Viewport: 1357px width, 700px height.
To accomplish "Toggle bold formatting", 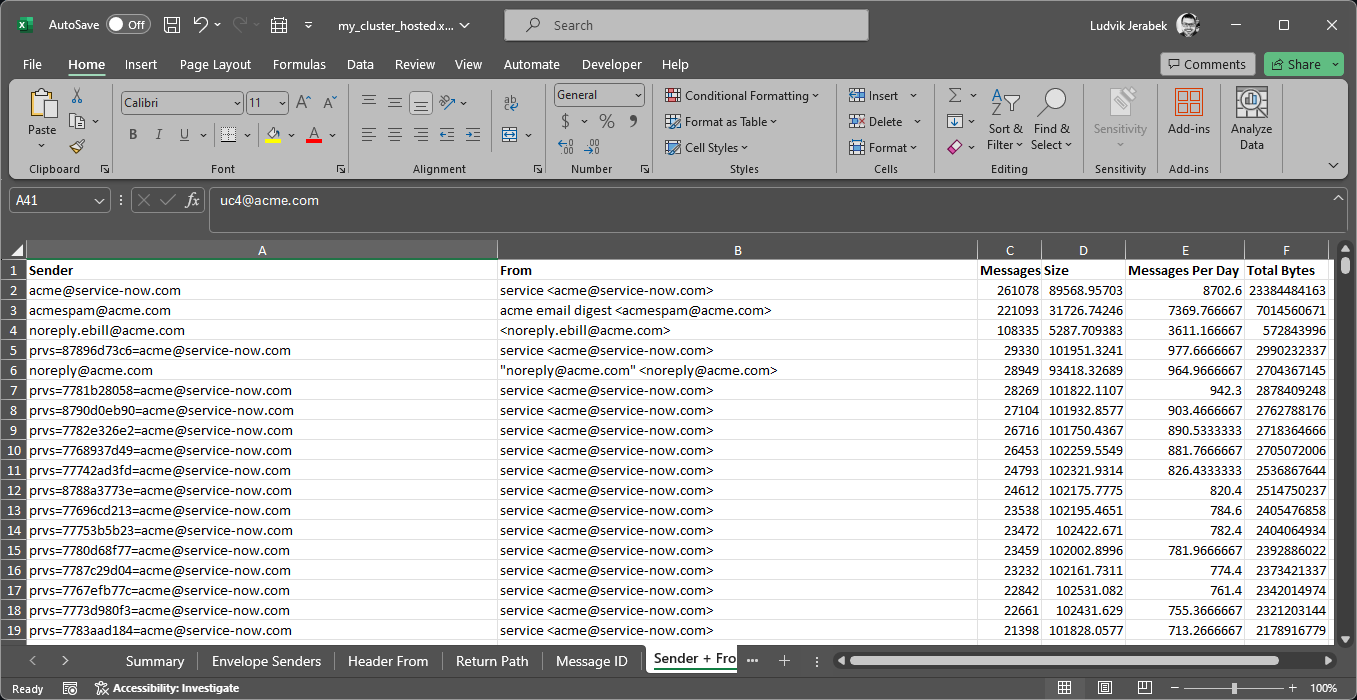I will click(133, 135).
